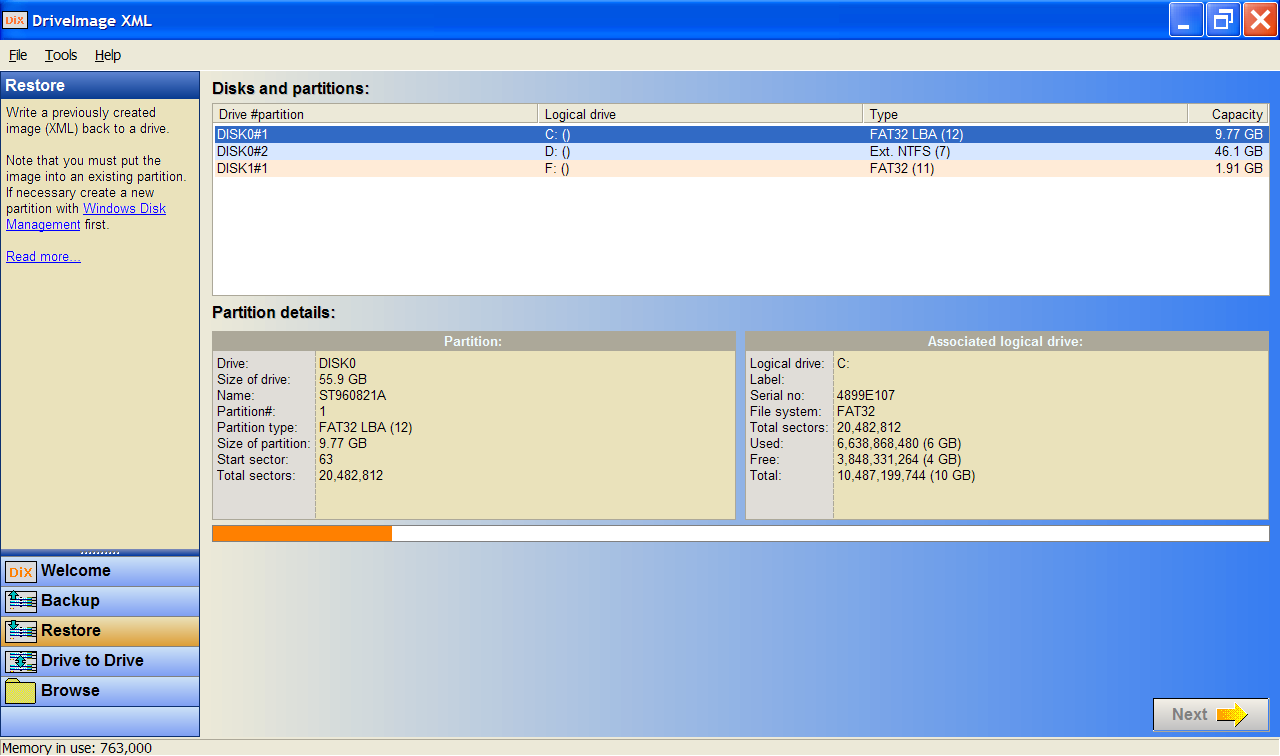
Task: Click the DiX Welcome icon in sidebar
Action: [20, 572]
